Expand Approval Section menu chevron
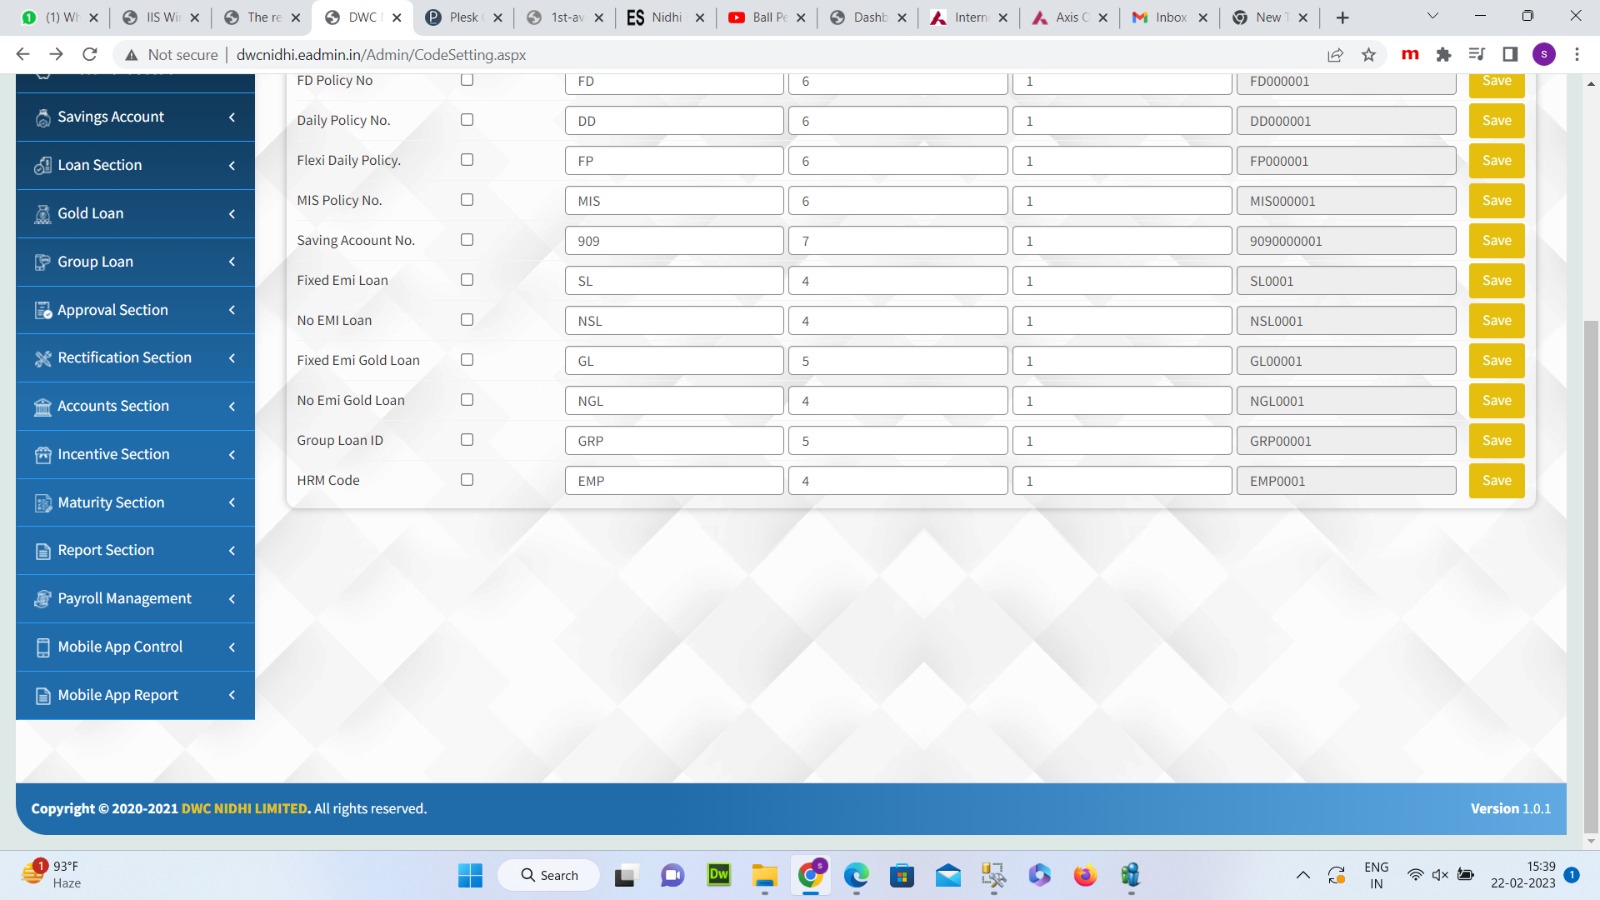The height and width of the screenshot is (900, 1600). pos(232,310)
